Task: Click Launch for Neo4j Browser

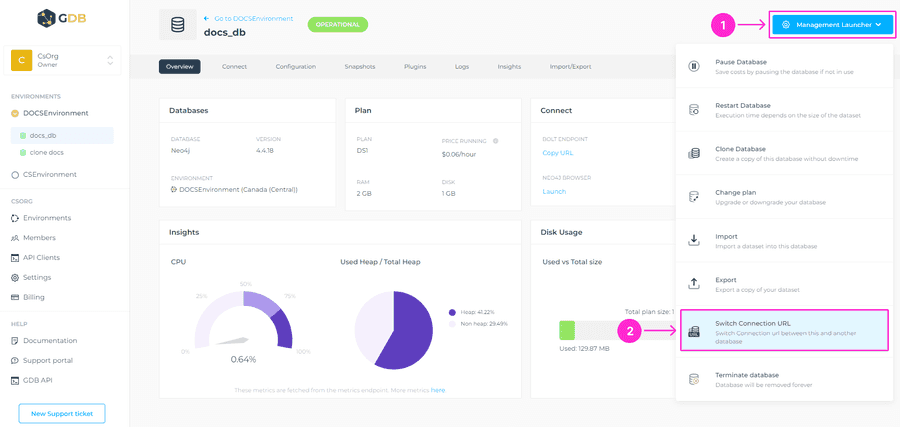Action: coord(554,191)
